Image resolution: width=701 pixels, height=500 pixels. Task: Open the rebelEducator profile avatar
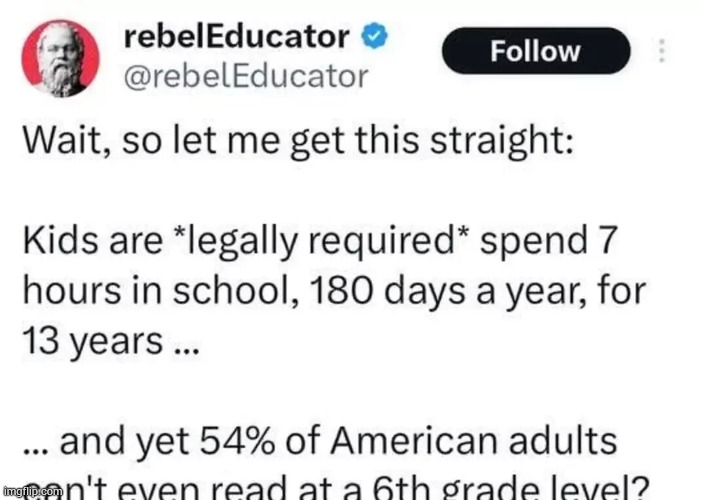60,58
